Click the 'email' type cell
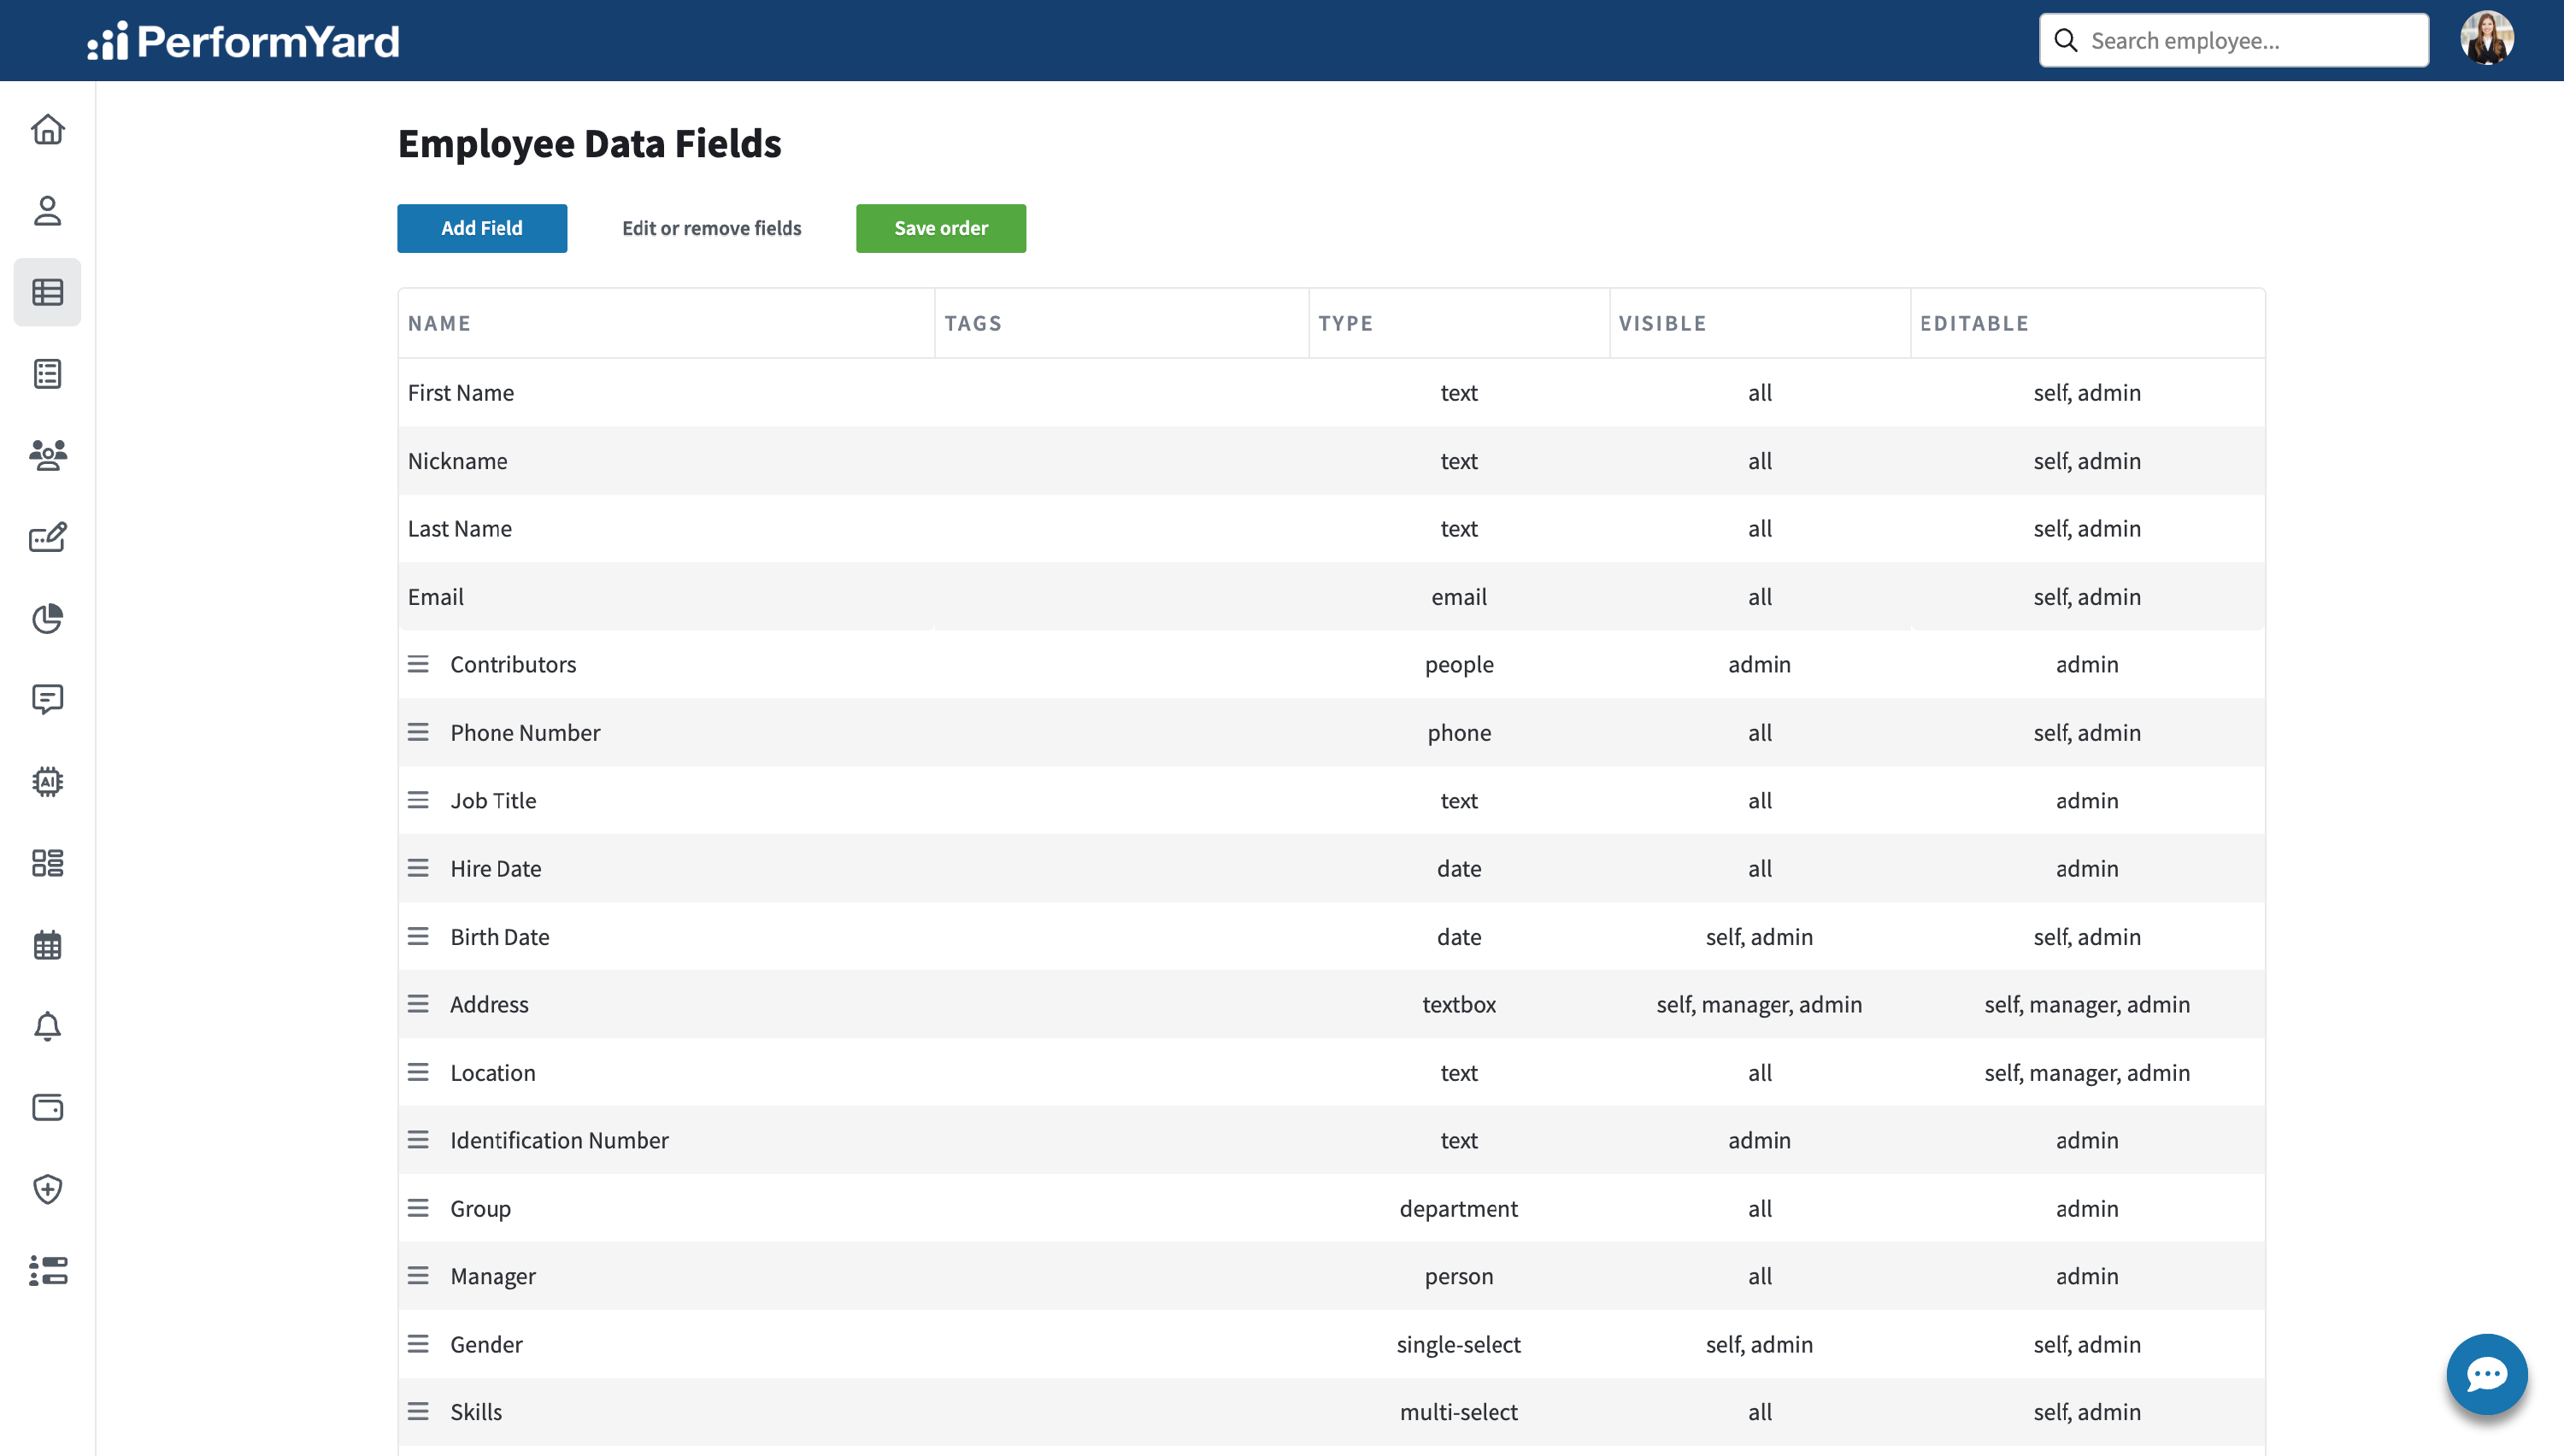The height and width of the screenshot is (1456, 2564). (x=1458, y=596)
